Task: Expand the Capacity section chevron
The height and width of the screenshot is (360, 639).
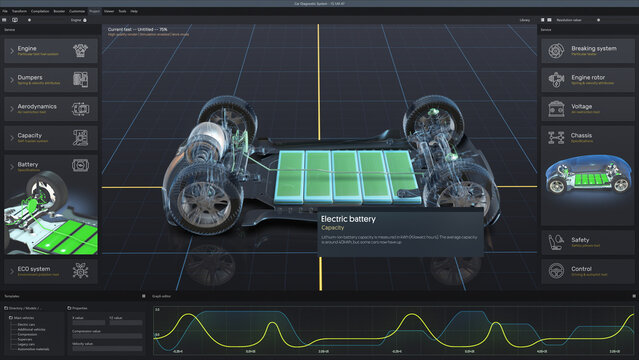Action: point(12,138)
